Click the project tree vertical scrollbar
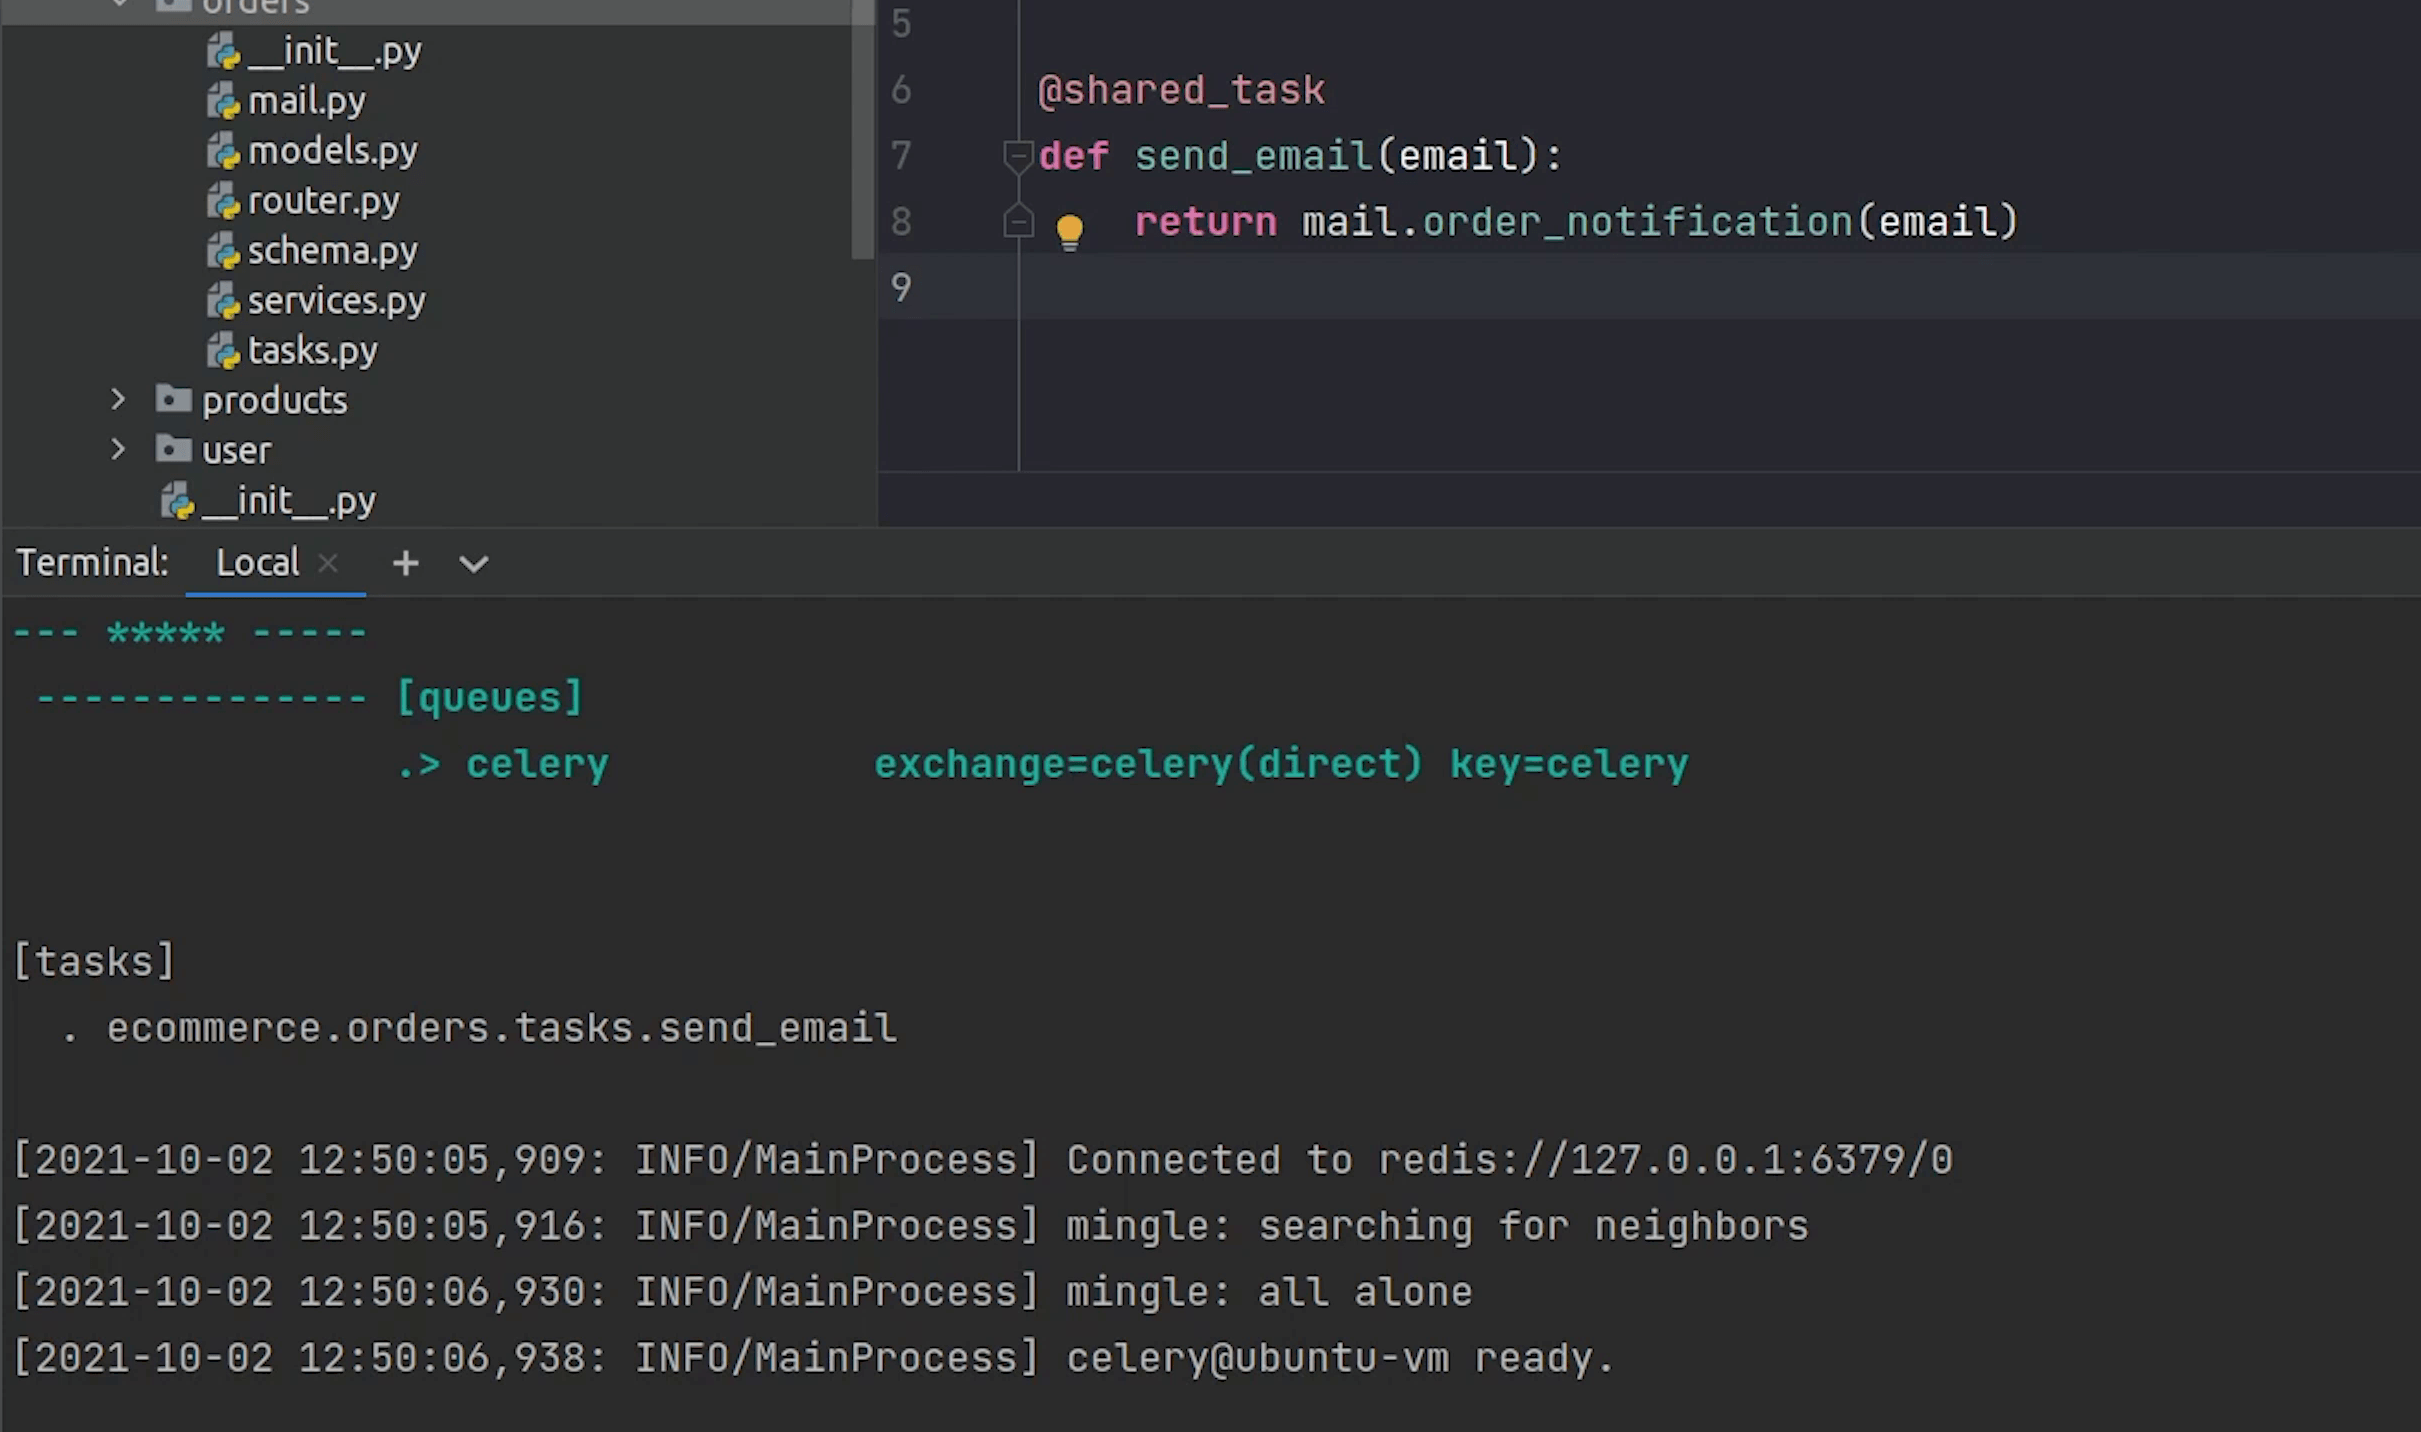This screenshot has height=1432, width=2421. coord(862,130)
